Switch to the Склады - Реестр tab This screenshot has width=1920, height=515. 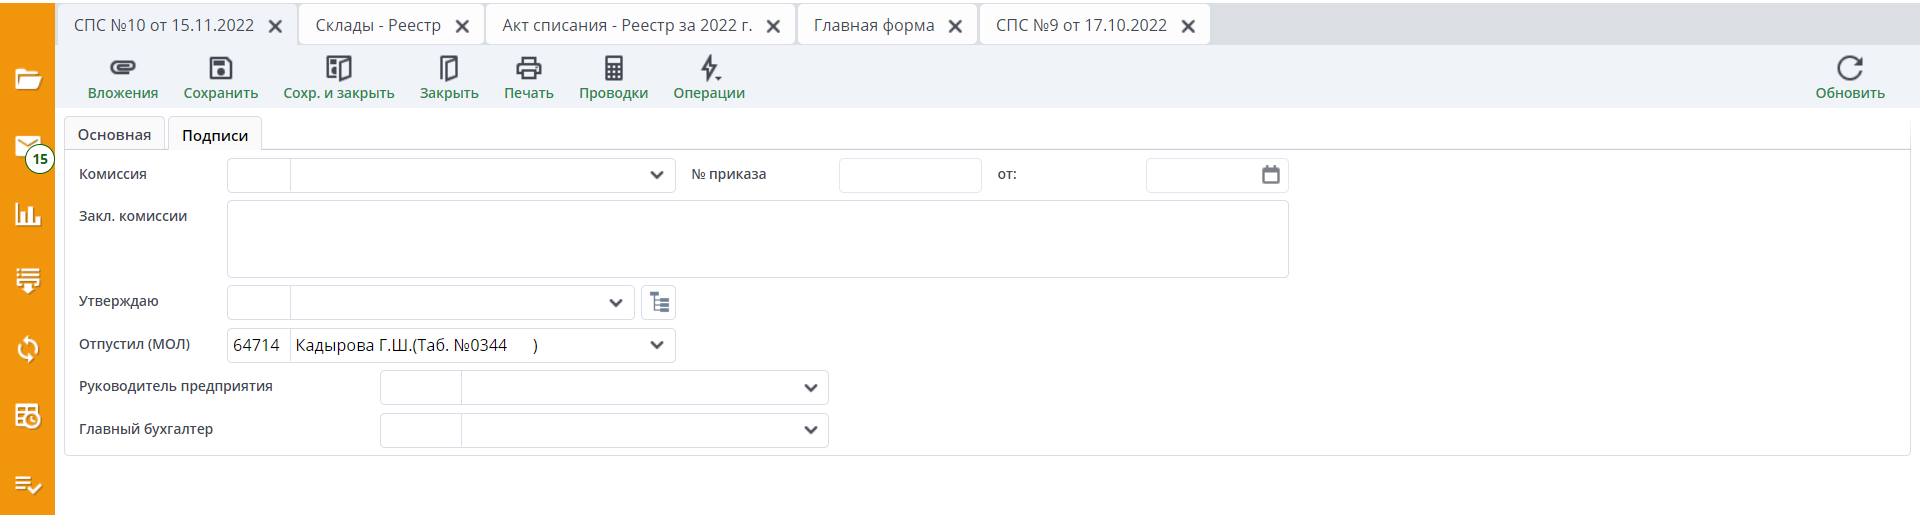378,26
